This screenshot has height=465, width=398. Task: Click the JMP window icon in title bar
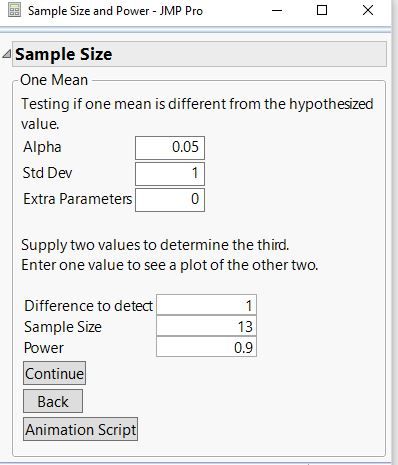point(14,10)
